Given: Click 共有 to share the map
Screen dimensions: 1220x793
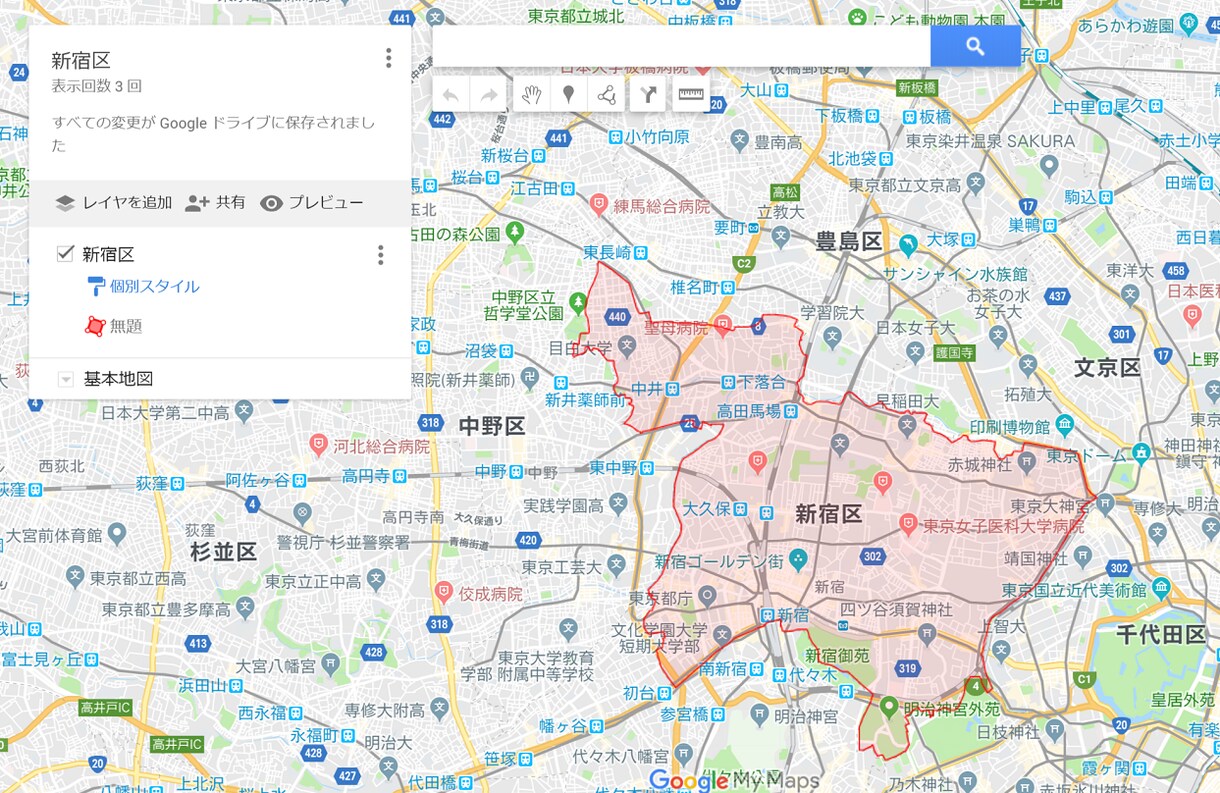Looking at the screenshot, I should pyautogui.click(x=215, y=203).
